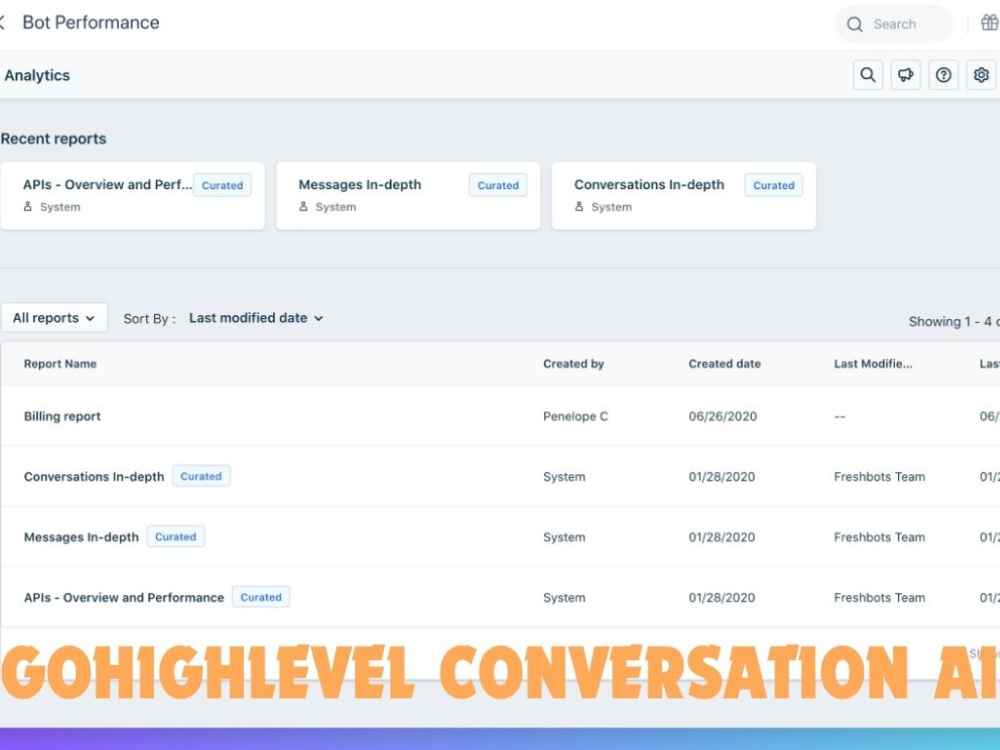Click Freshbots Team in Messages In-depth row

tap(879, 537)
